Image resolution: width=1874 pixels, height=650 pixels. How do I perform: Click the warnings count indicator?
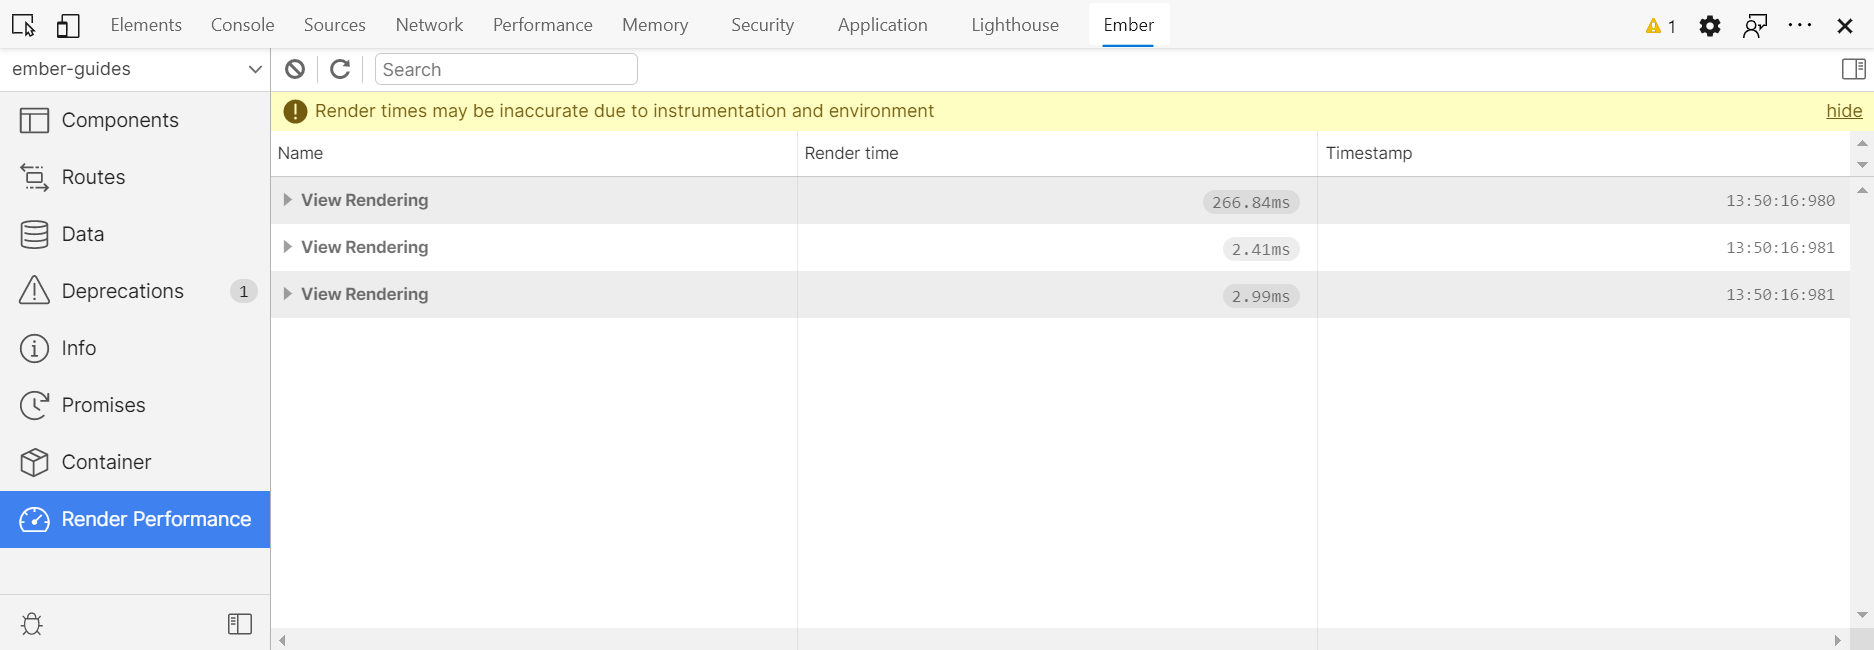coord(1661,26)
